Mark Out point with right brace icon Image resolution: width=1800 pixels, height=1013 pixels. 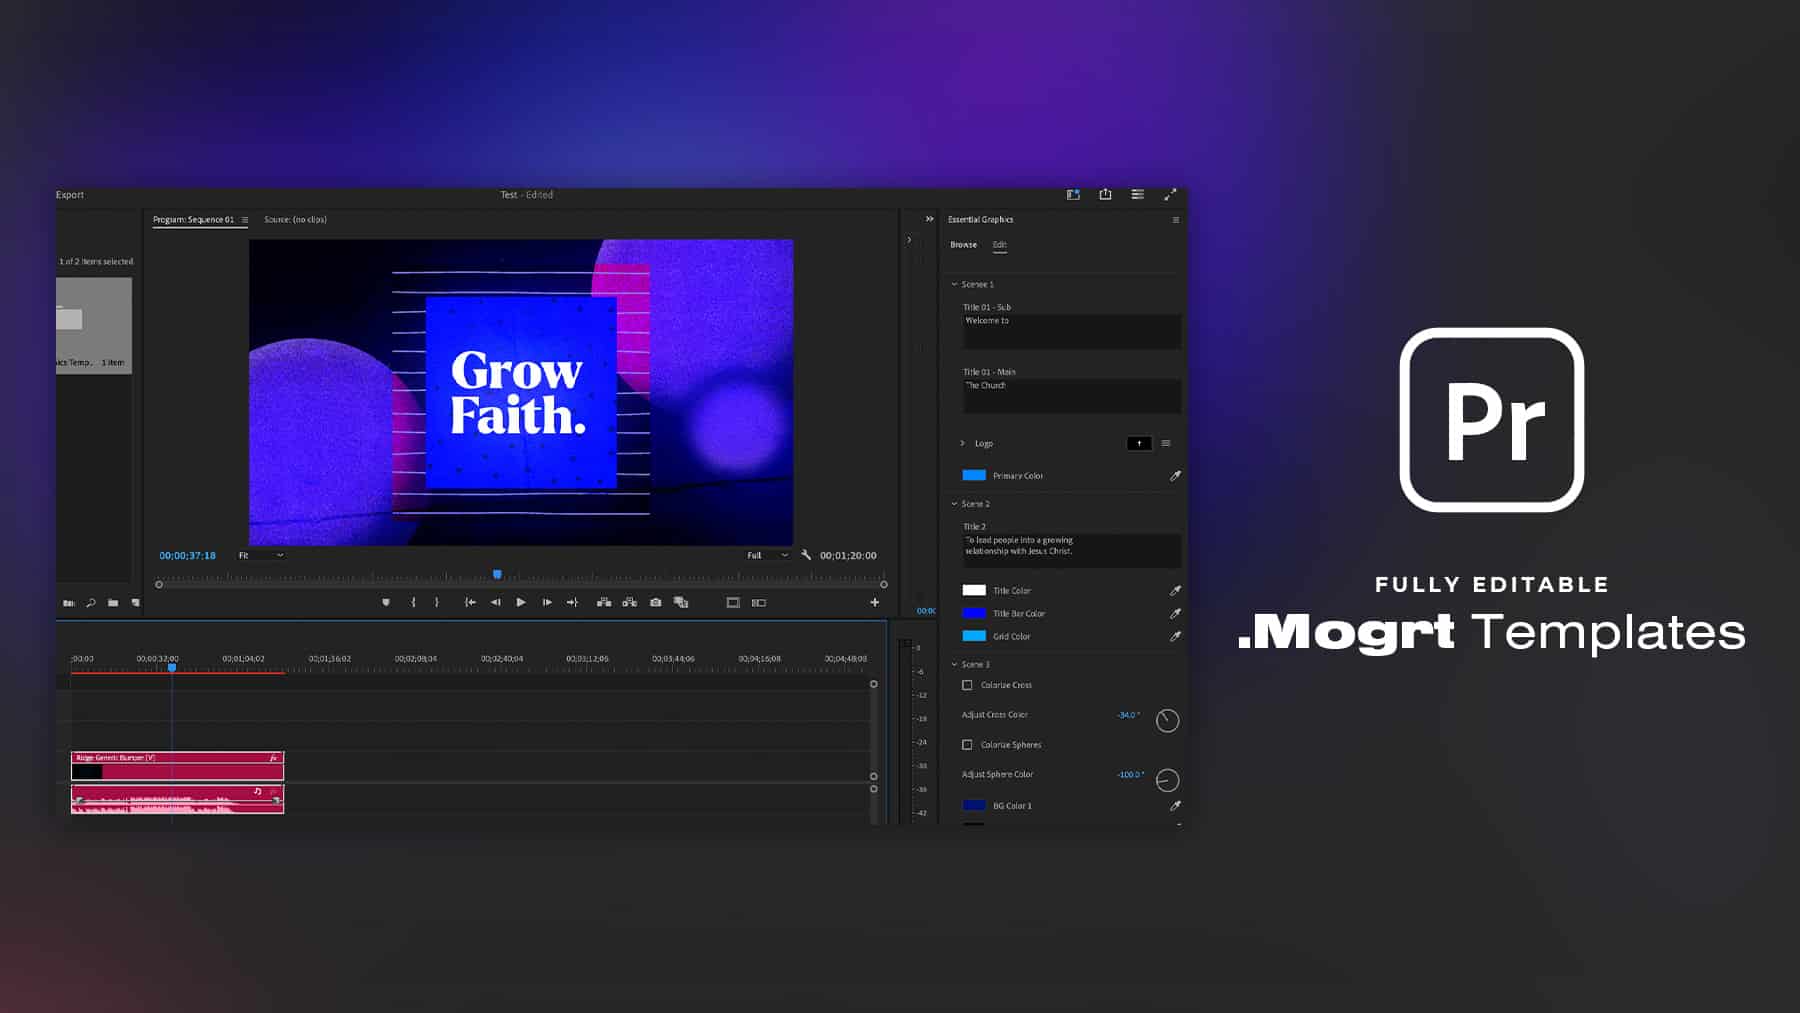(437, 602)
